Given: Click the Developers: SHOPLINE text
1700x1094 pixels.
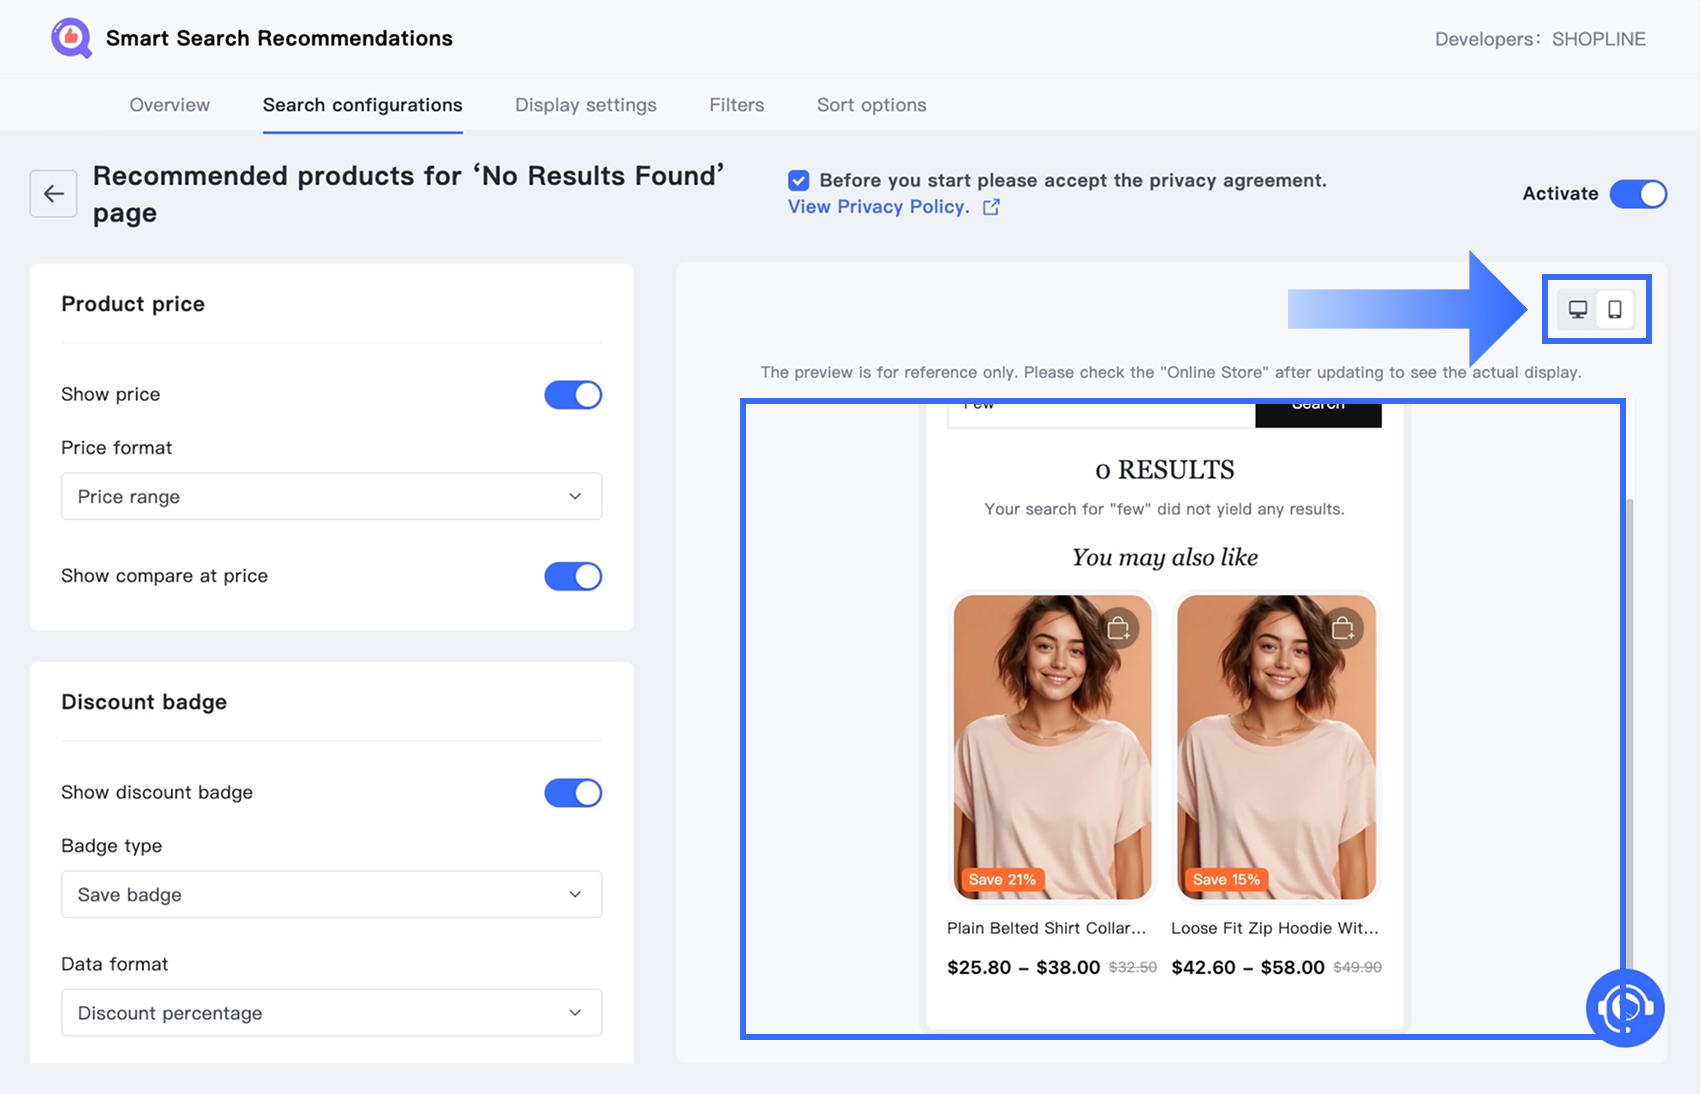Looking at the screenshot, I should (x=1540, y=39).
